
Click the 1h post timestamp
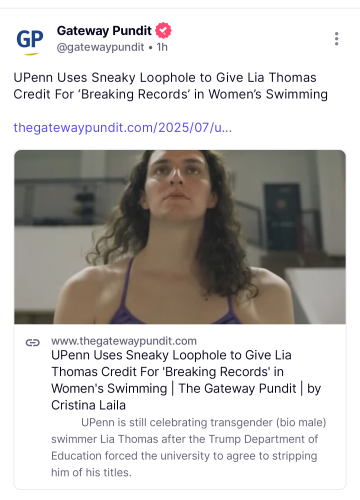point(162,47)
